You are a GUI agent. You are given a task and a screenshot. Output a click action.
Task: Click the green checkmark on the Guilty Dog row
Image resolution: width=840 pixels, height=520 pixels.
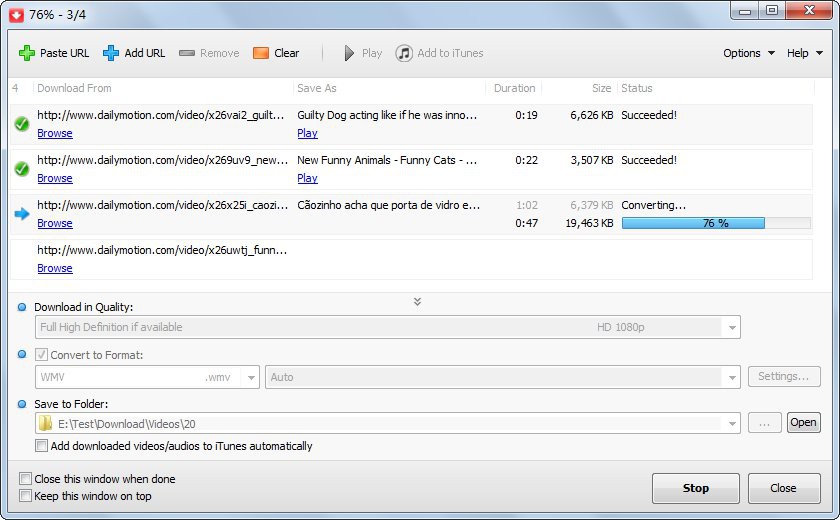point(21,124)
